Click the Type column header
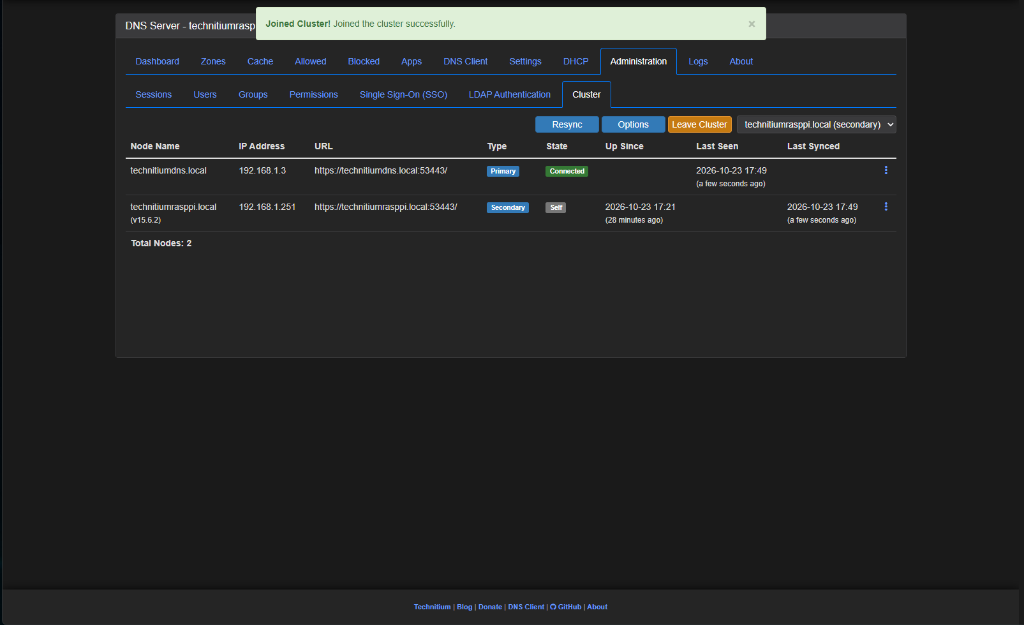This screenshot has height=625, width=1024. point(496,146)
